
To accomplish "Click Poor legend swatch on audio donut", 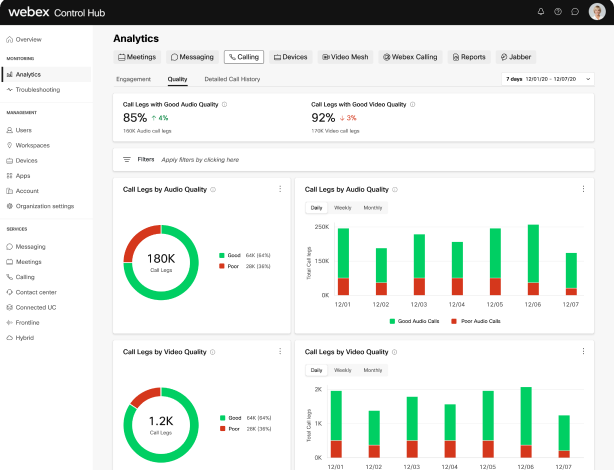I will tap(222, 266).
